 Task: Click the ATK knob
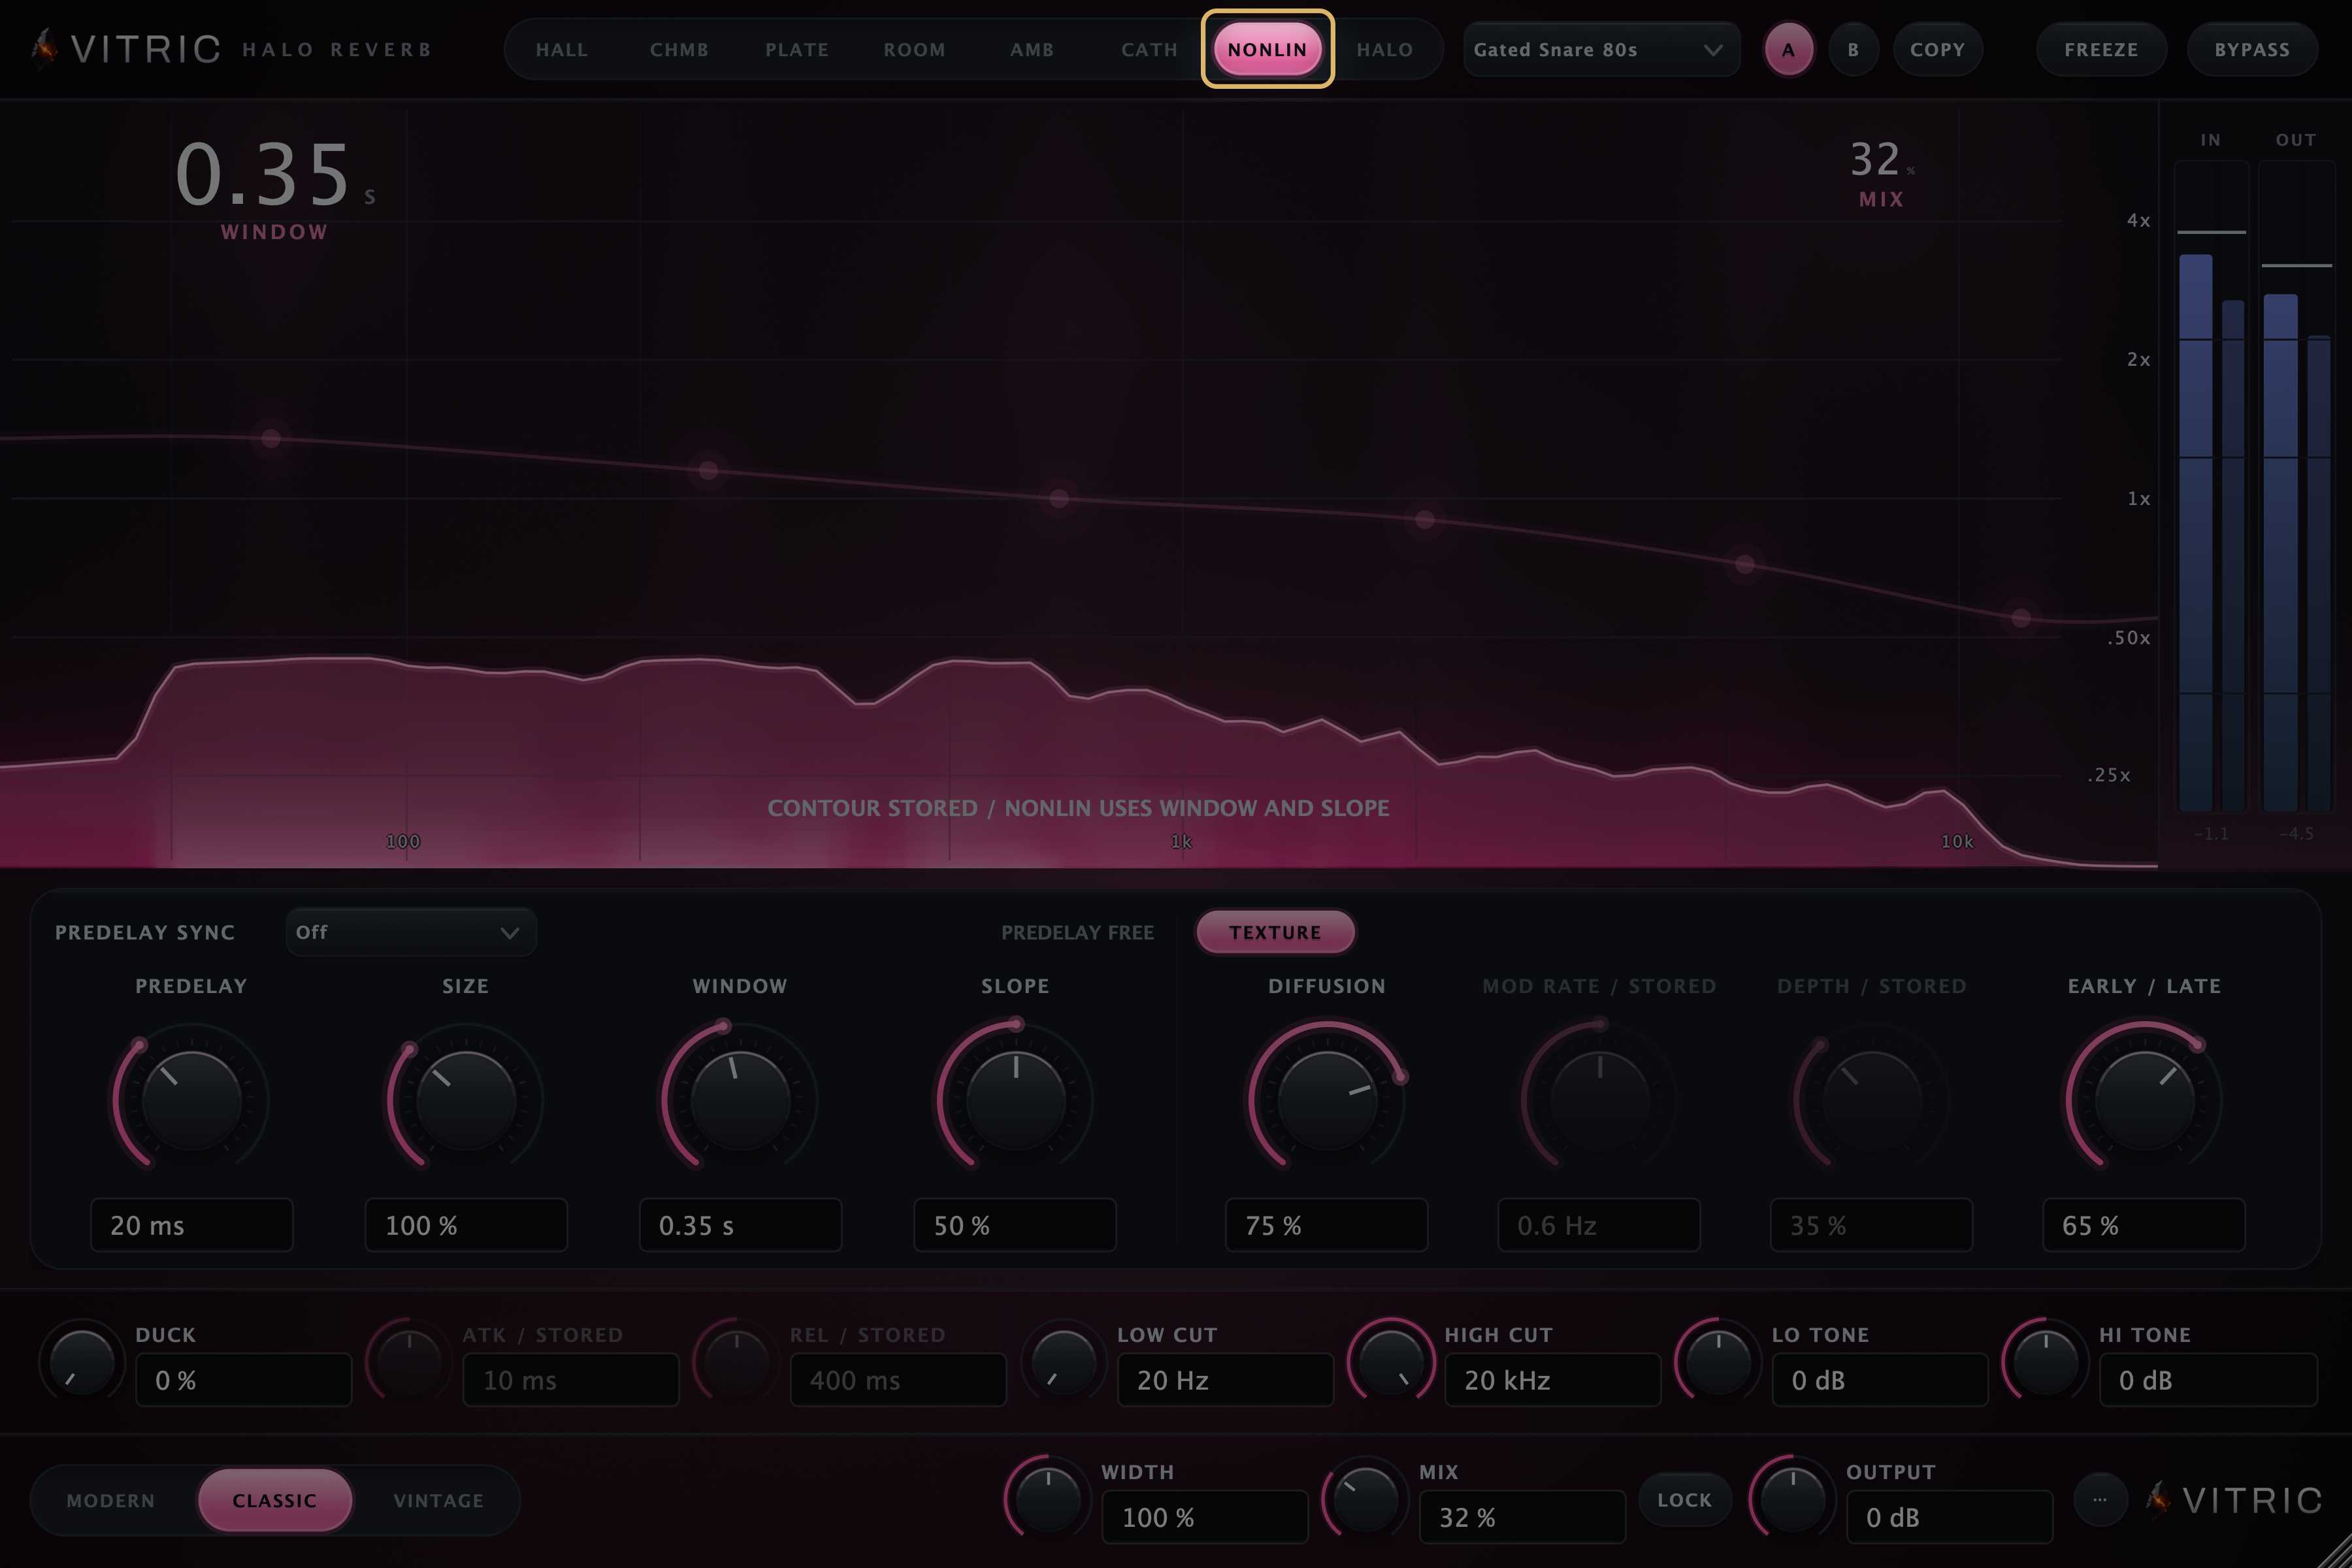pyautogui.click(x=409, y=1362)
